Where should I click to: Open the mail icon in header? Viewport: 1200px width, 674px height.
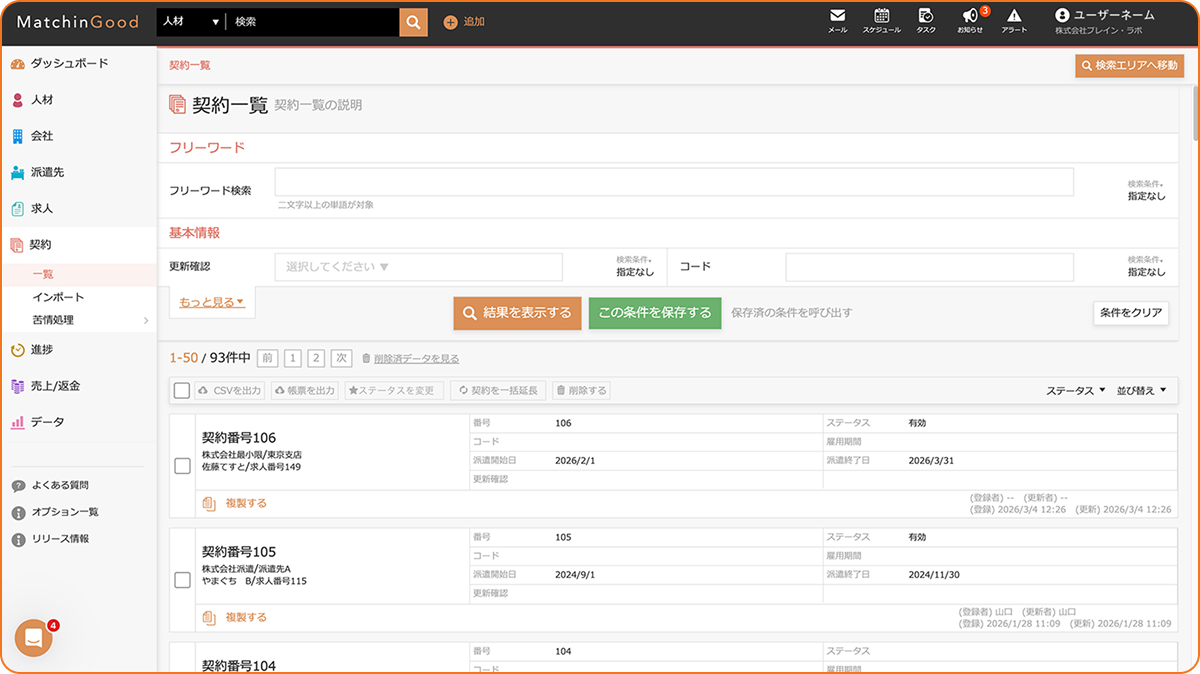[837, 16]
